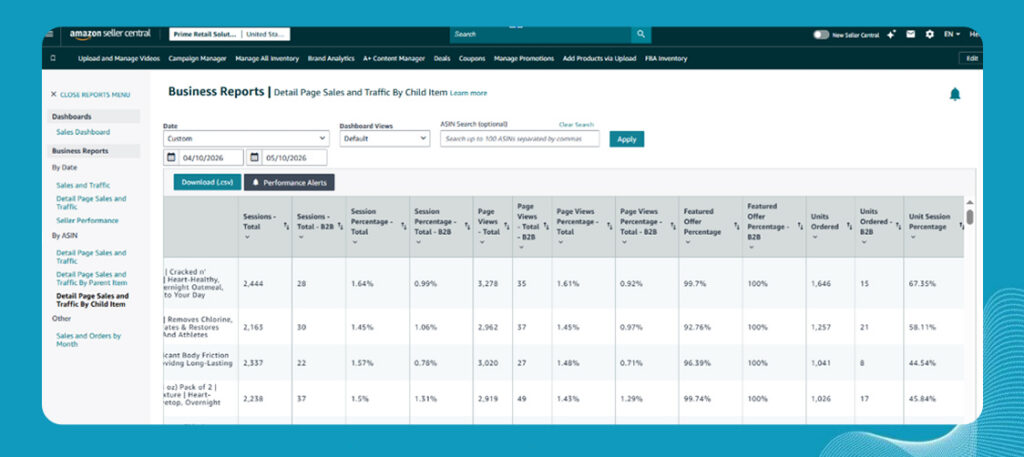Click the teal notification bell icon

click(x=955, y=94)
